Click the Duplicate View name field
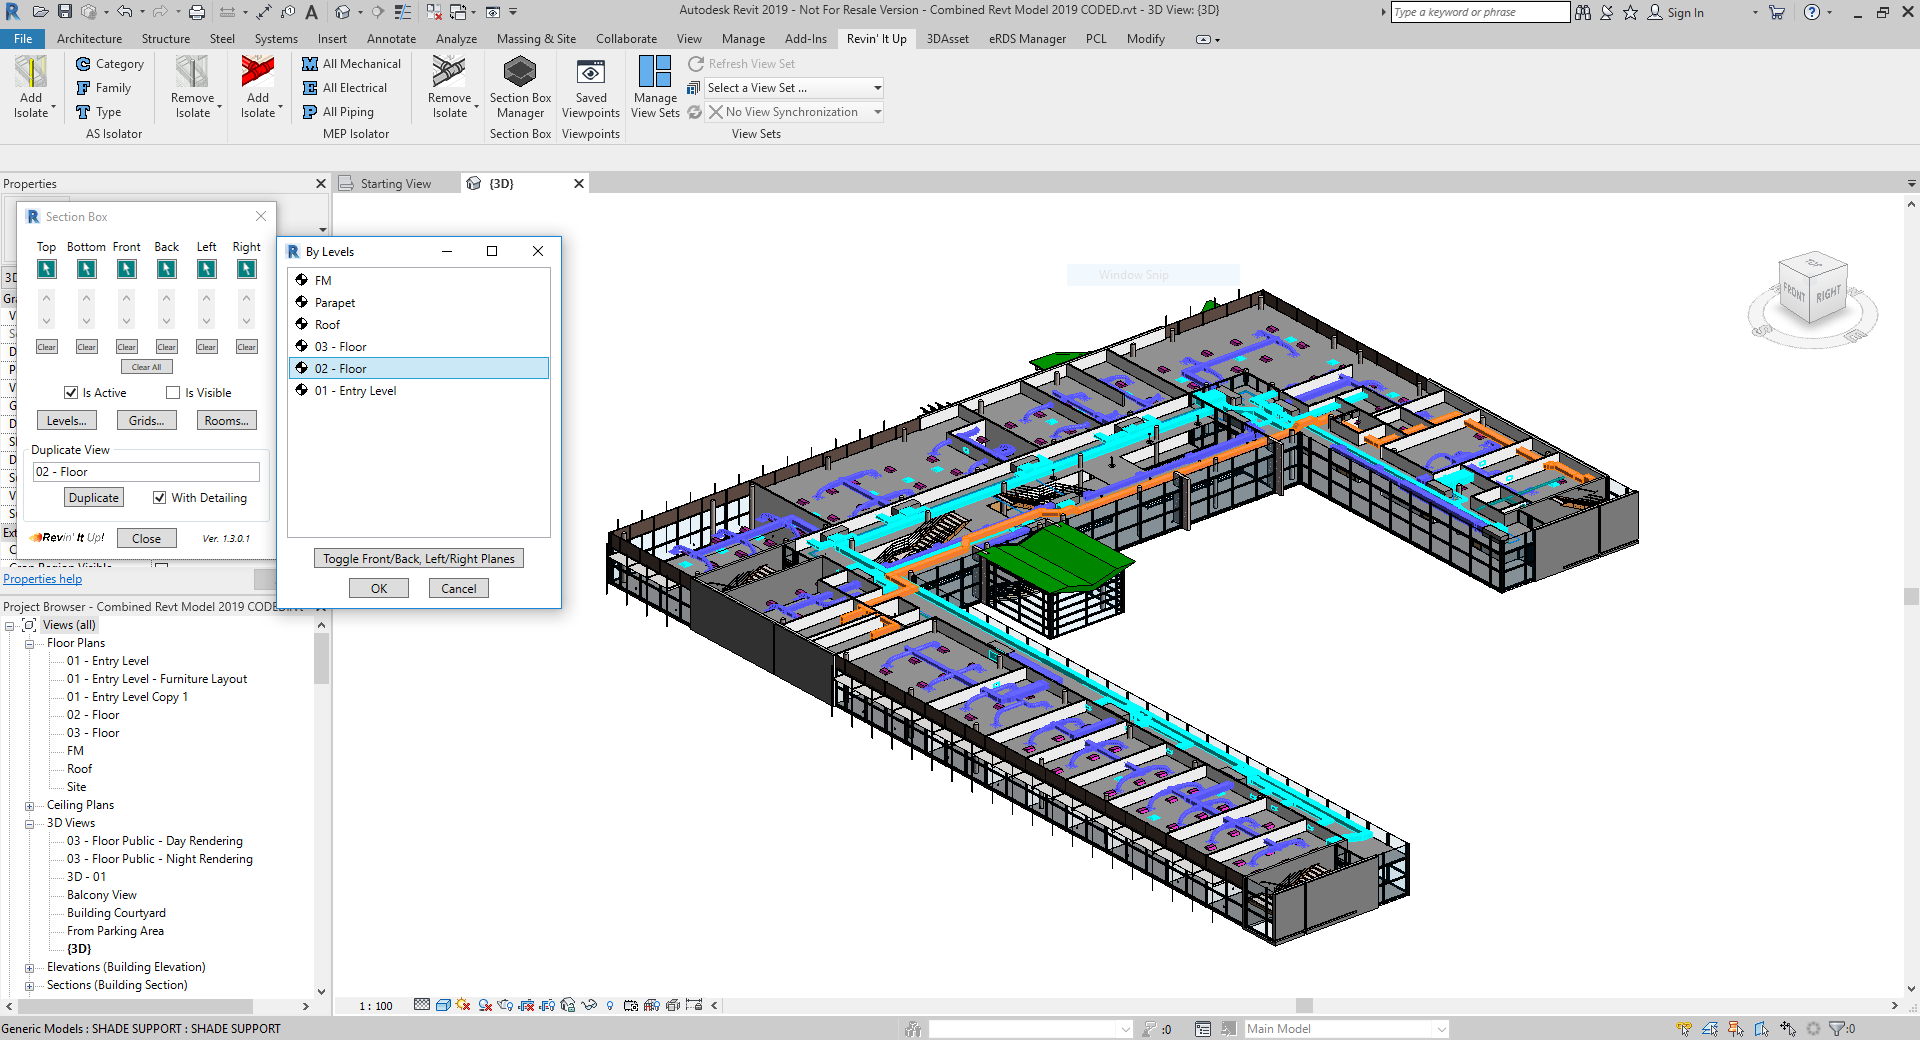Viewport: 1920px width, 1040px height. click(147, 472)
